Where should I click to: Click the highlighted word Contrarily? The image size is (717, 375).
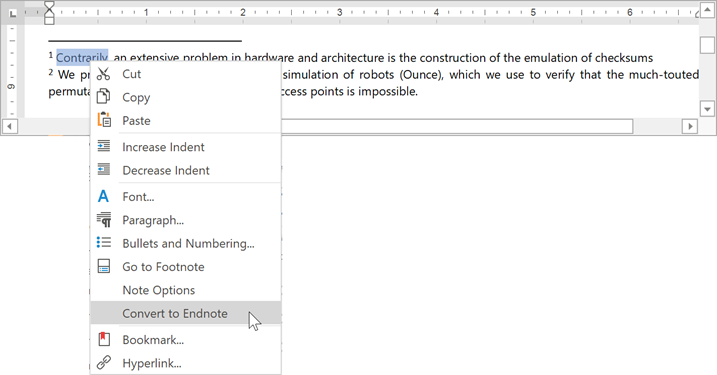(82, 58)
